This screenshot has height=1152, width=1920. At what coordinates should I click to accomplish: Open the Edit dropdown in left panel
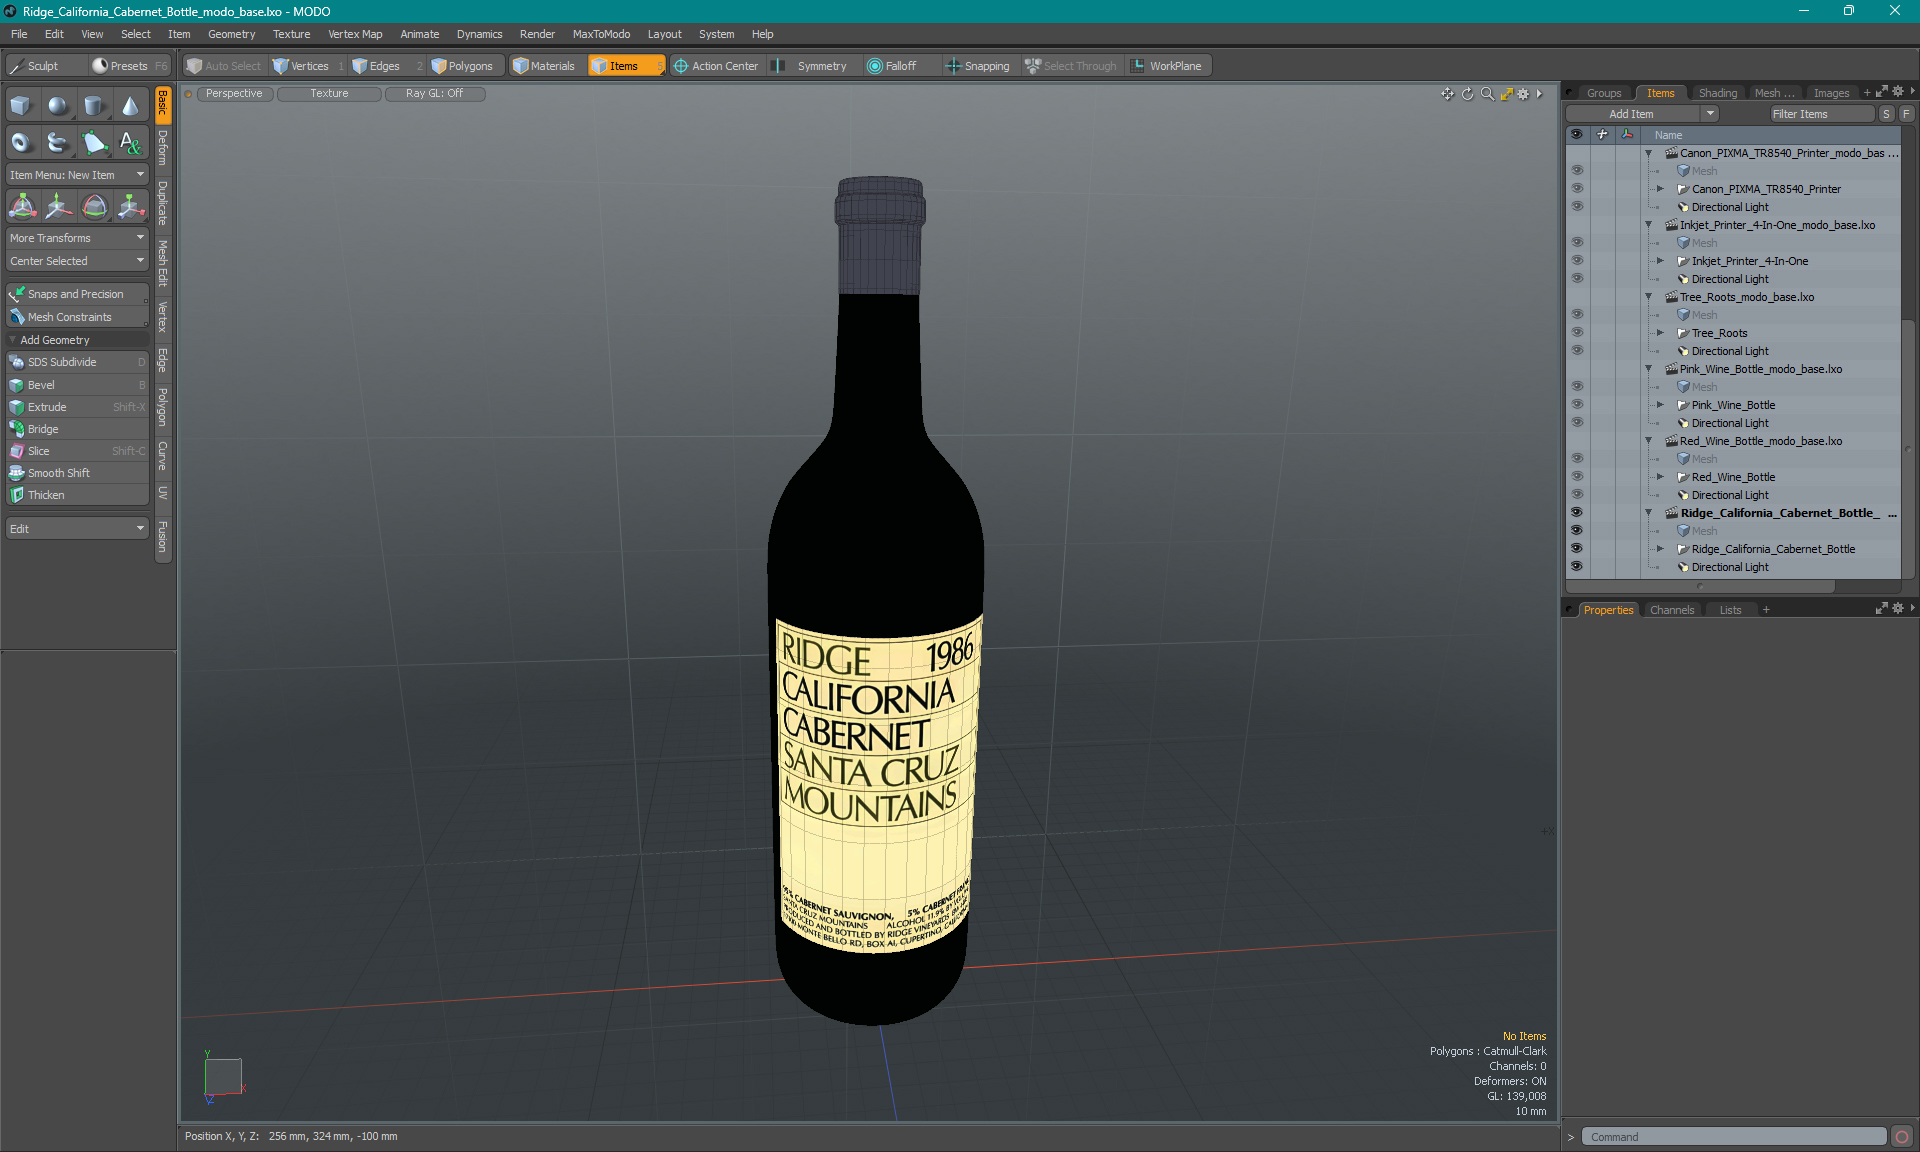pos(77,529)
